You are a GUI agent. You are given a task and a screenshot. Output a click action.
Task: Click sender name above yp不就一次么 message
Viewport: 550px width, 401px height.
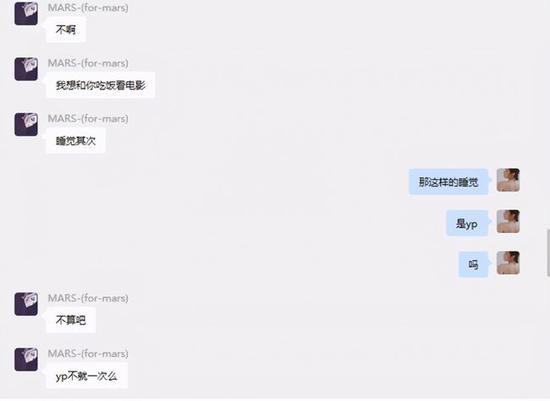point(88,354)
